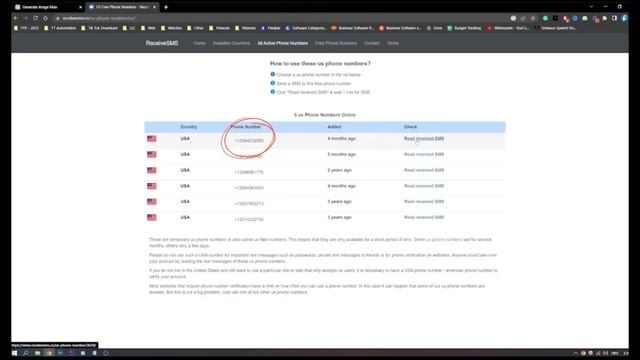Click the flag icon in the 5 months ago row
Viewport: 640px width, 360px height.
151,154
